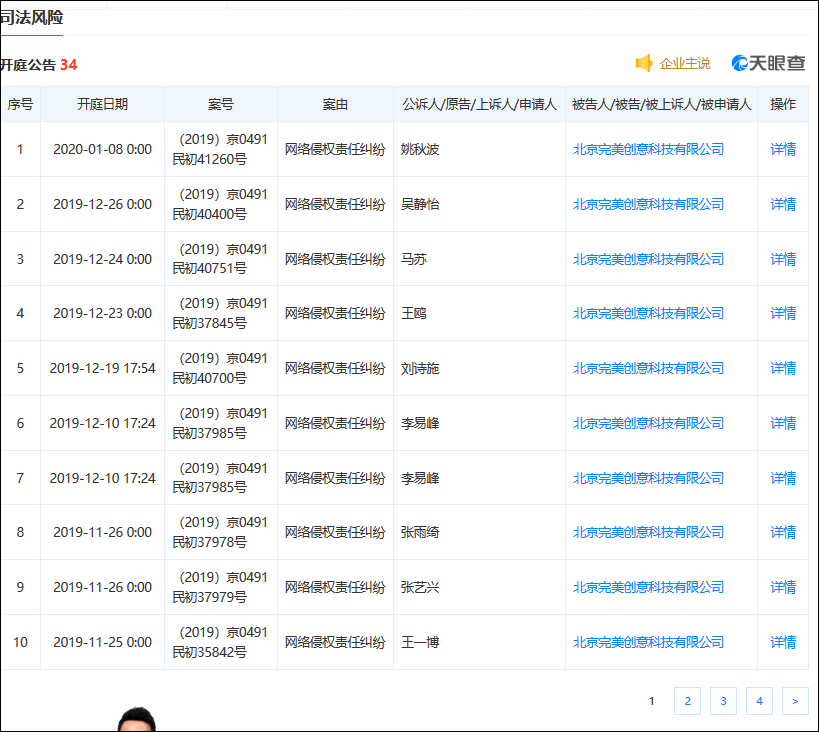
Task: Select the 司法风险 tab
Action: coord(31,18)
